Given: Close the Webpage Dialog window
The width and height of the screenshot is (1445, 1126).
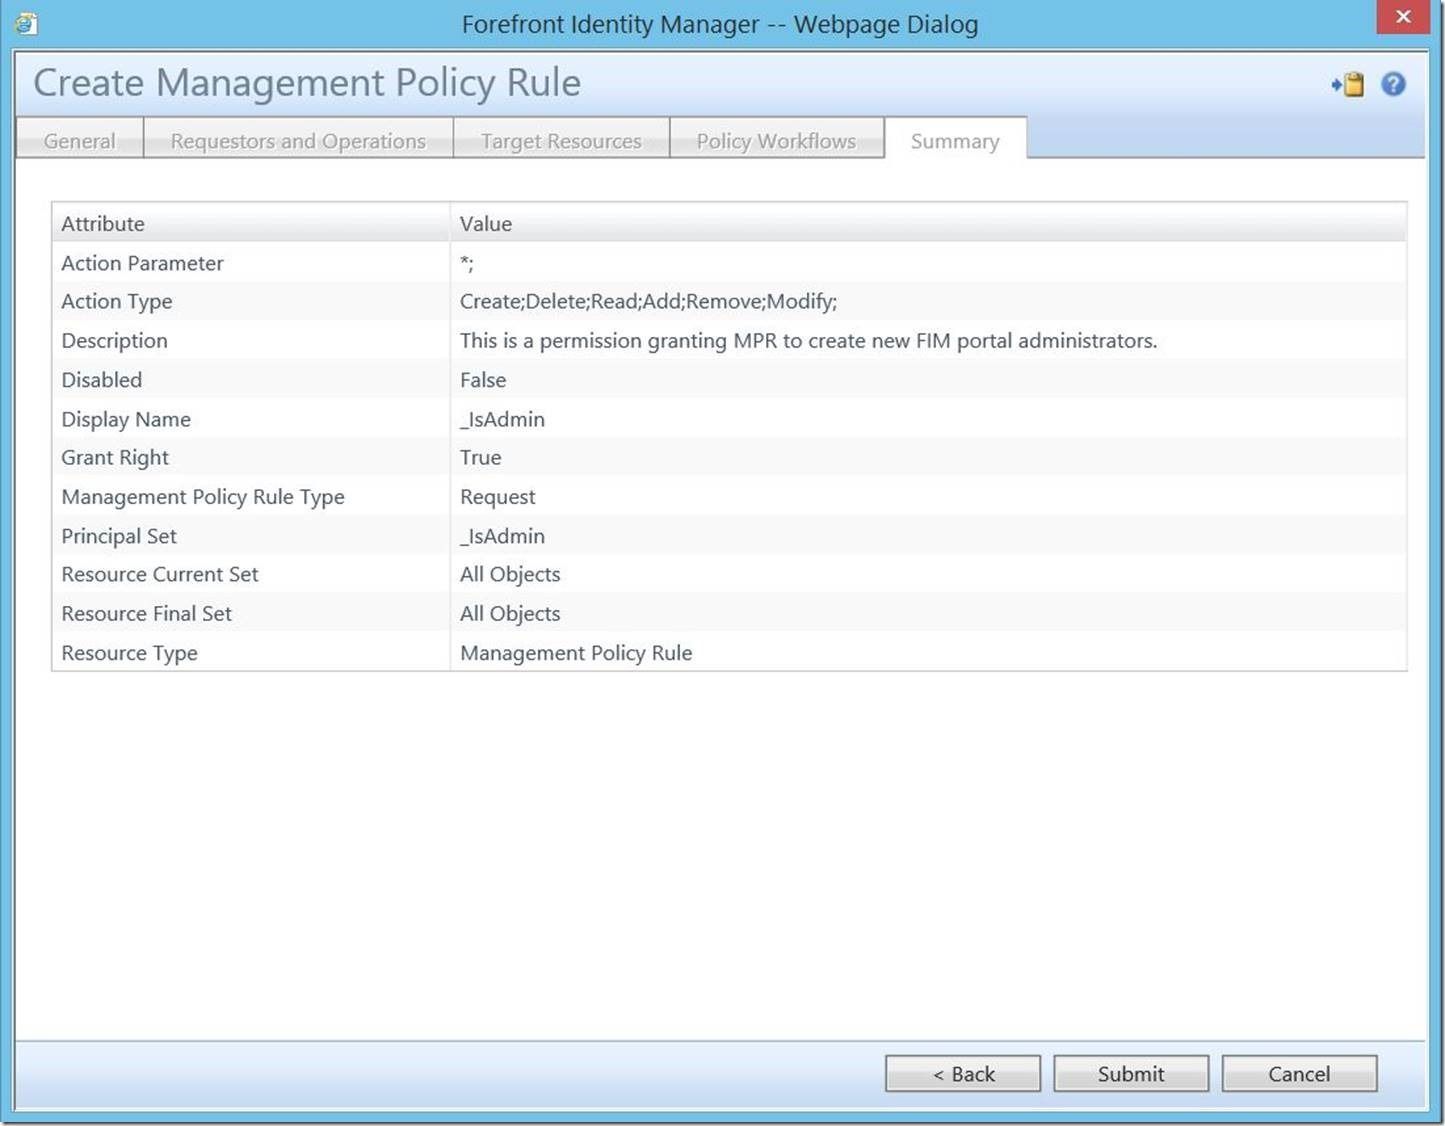Looking at the screenshot, I should (x=1403, y=17).
